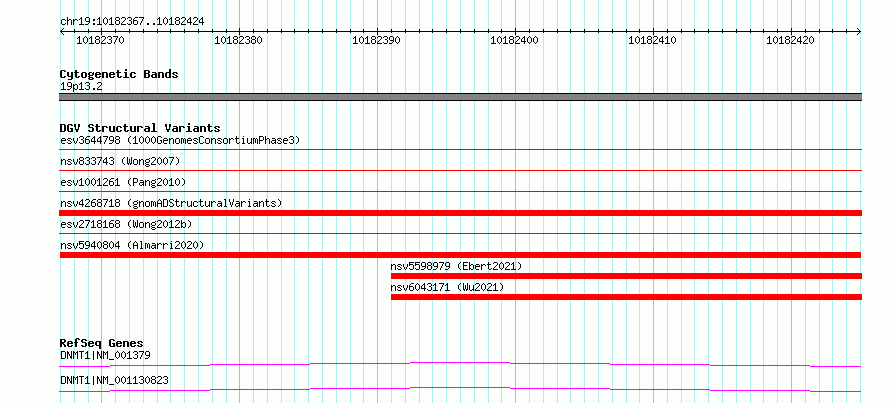Click ruler position 10182380
The width and height of the screenshot is (890, 403).
pyautogui.click(x=238, y=40)
